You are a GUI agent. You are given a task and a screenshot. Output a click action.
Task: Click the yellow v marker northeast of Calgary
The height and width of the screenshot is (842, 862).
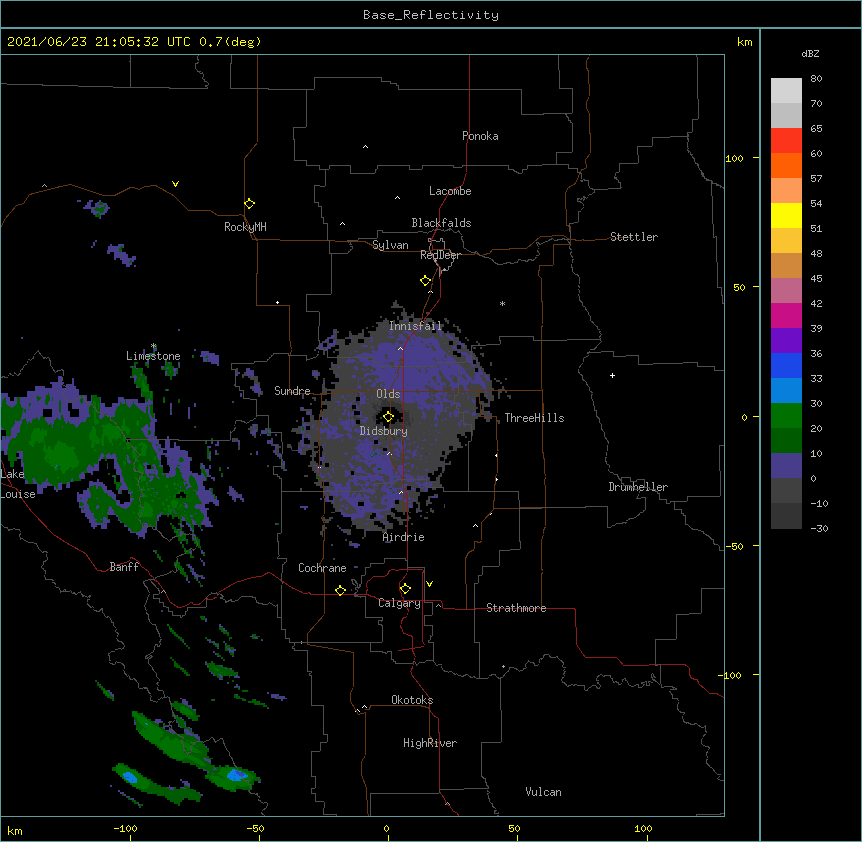click(x=429, y=584)
